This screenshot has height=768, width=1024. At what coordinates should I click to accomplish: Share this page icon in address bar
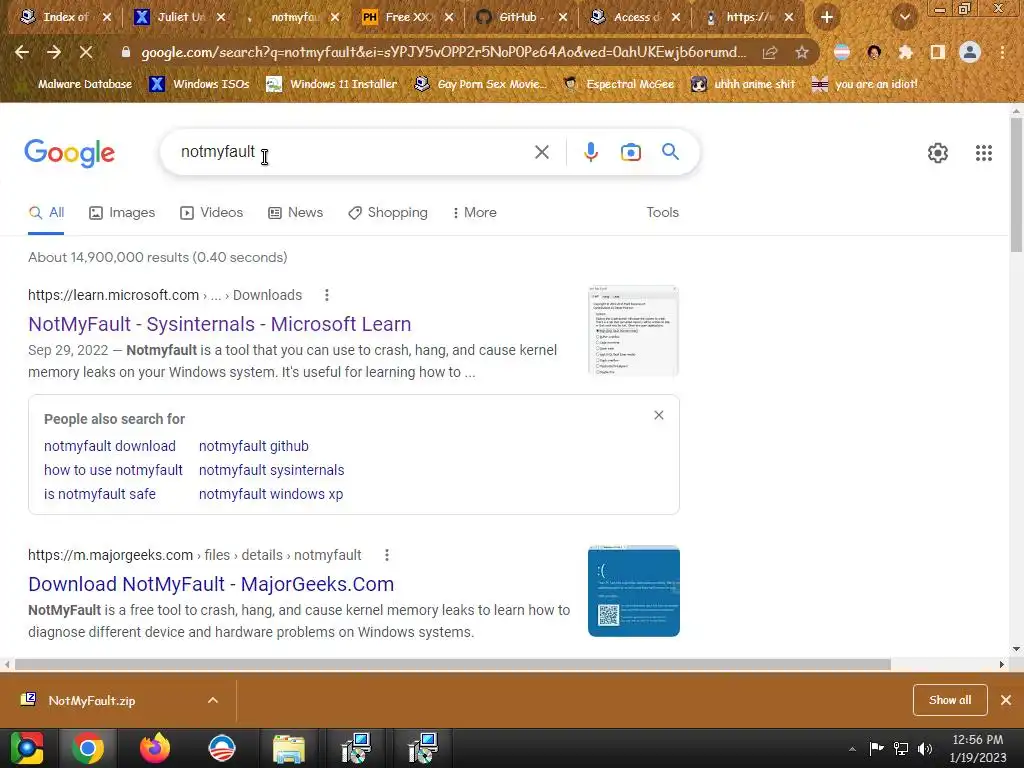770,52
